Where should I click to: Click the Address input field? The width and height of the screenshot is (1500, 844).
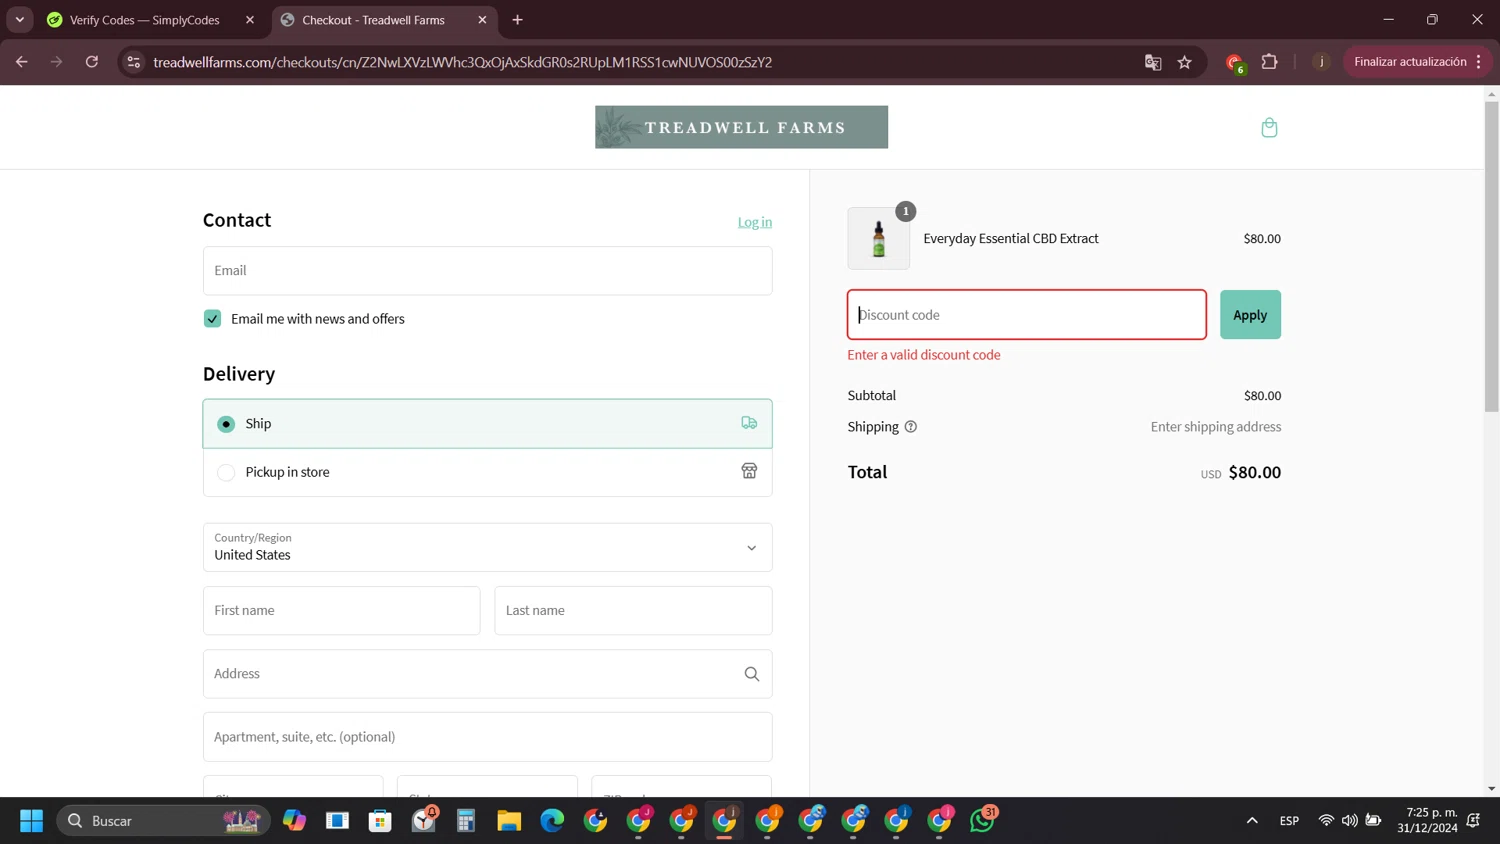[488, 674]
